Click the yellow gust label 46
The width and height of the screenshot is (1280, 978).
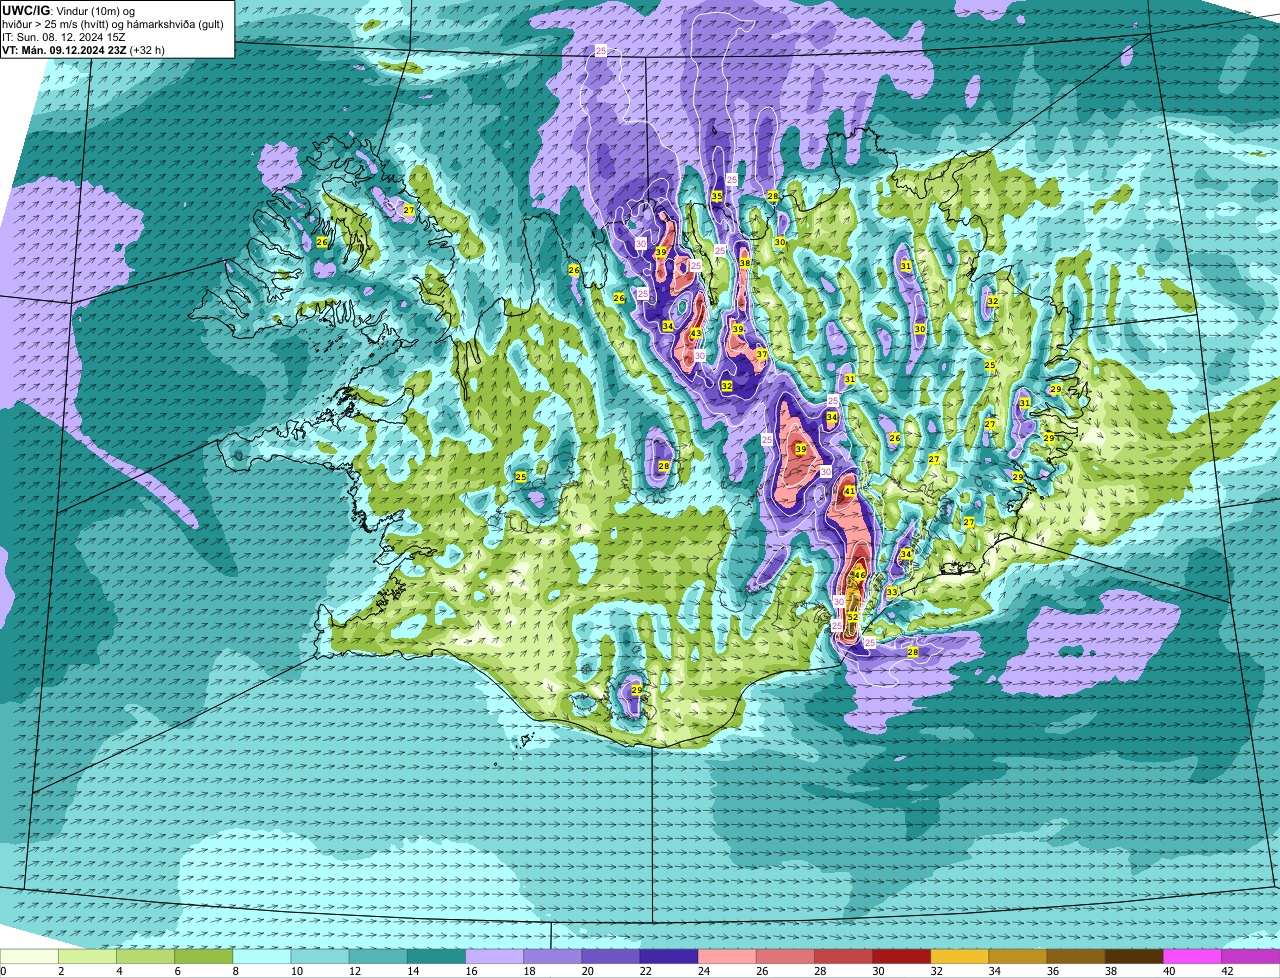click(859, 575)
